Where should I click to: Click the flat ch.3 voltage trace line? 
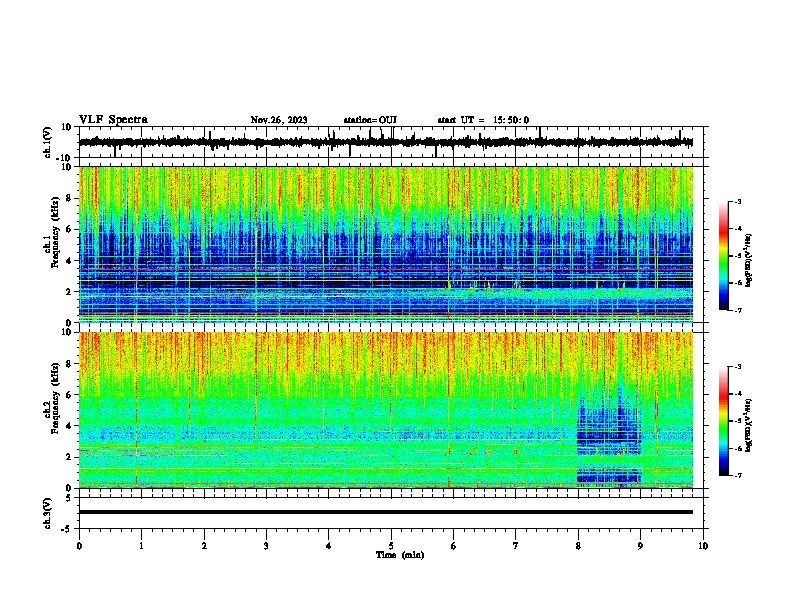[x=386, y=512]
